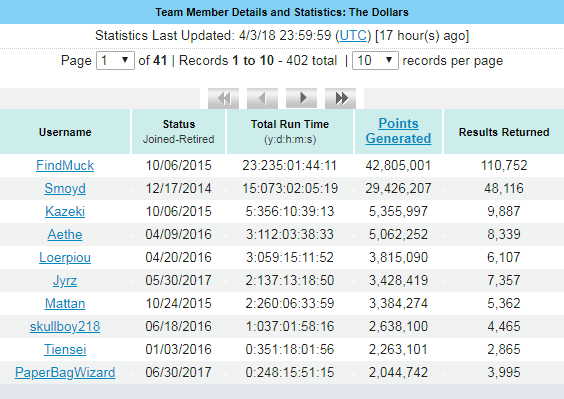This screenshot has width=564, height=399.
Task: Go to the first page arrow
Action: [223, 98]
